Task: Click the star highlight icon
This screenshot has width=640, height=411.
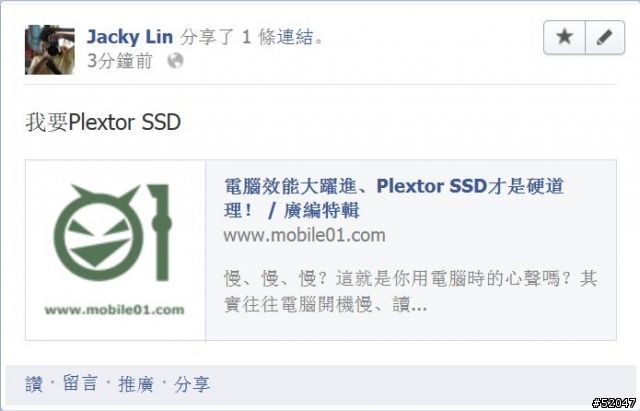Action: tap(564, 37)
